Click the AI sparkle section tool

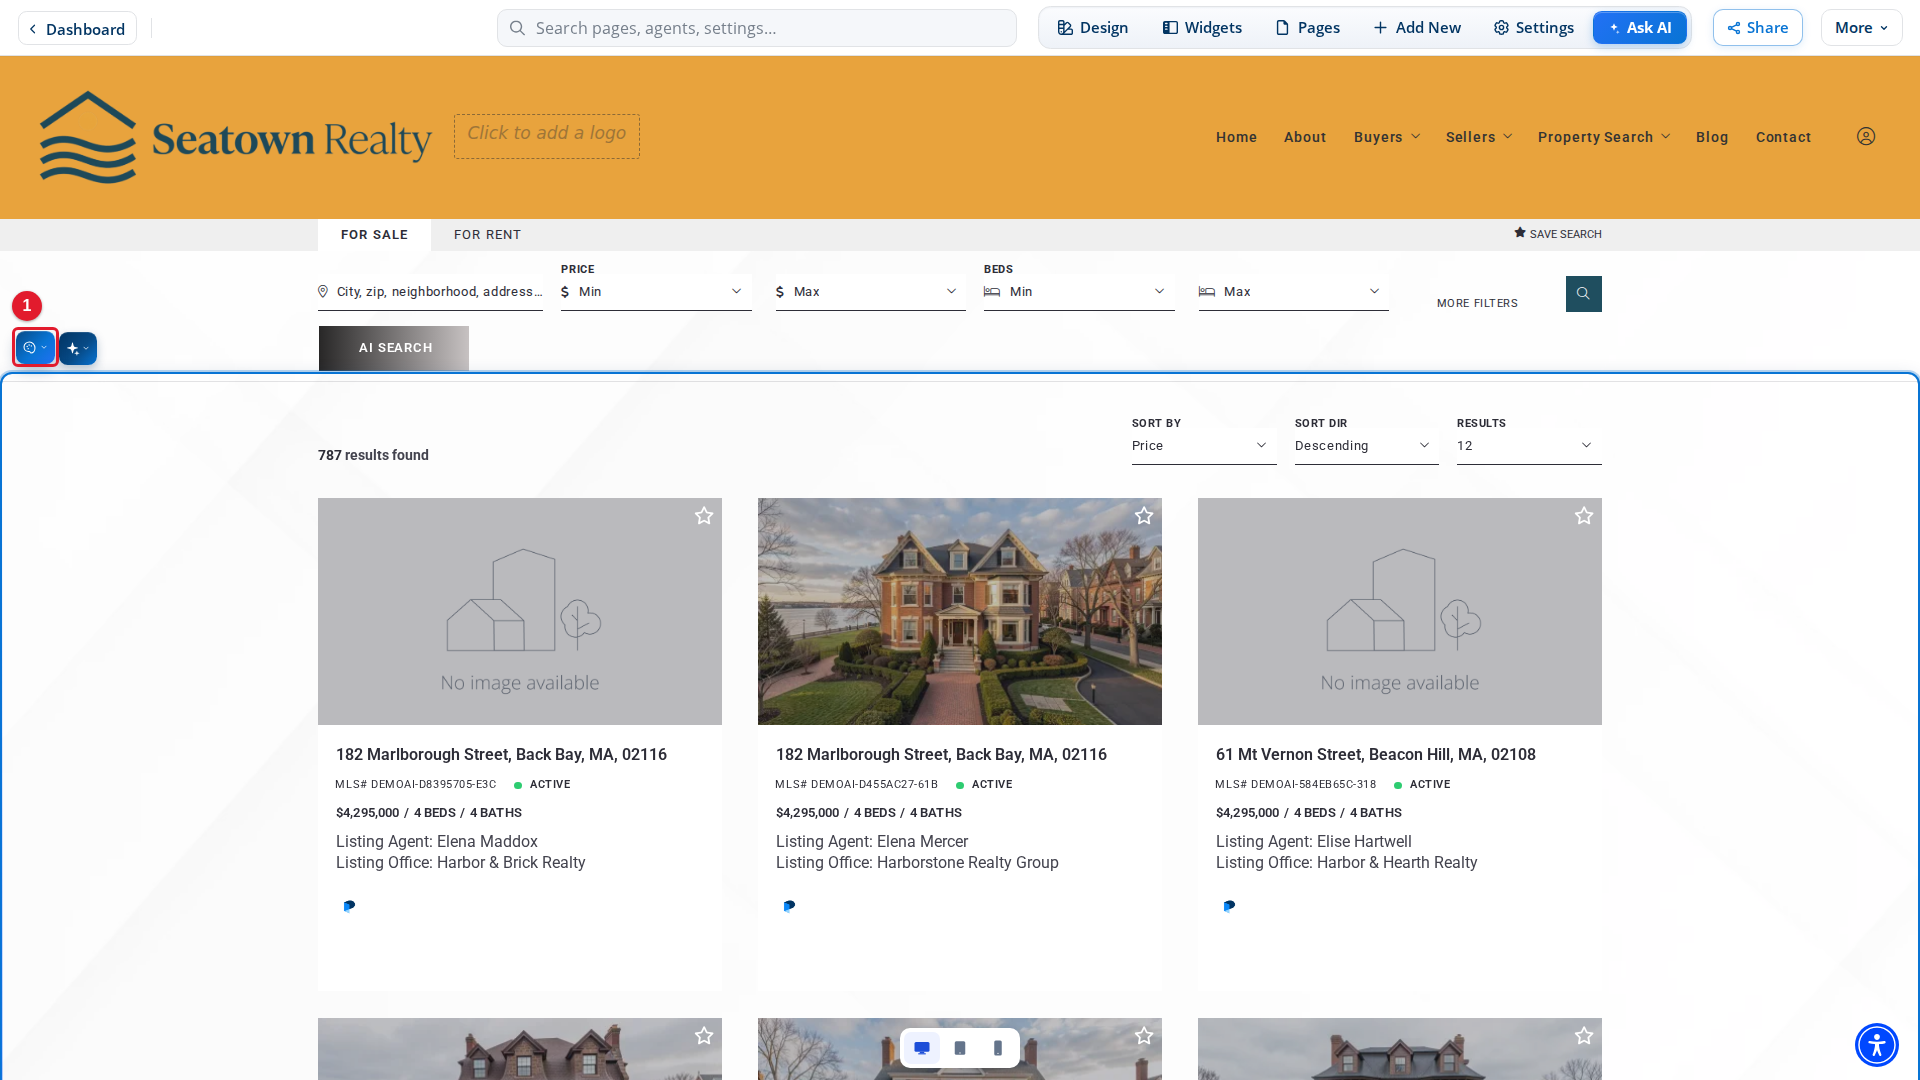(78, 348)
